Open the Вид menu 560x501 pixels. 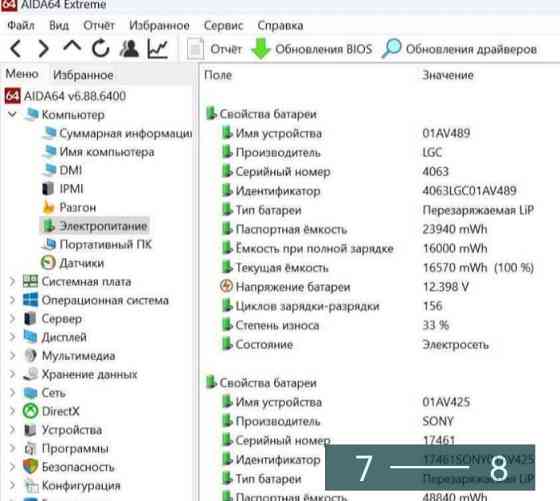59,26
